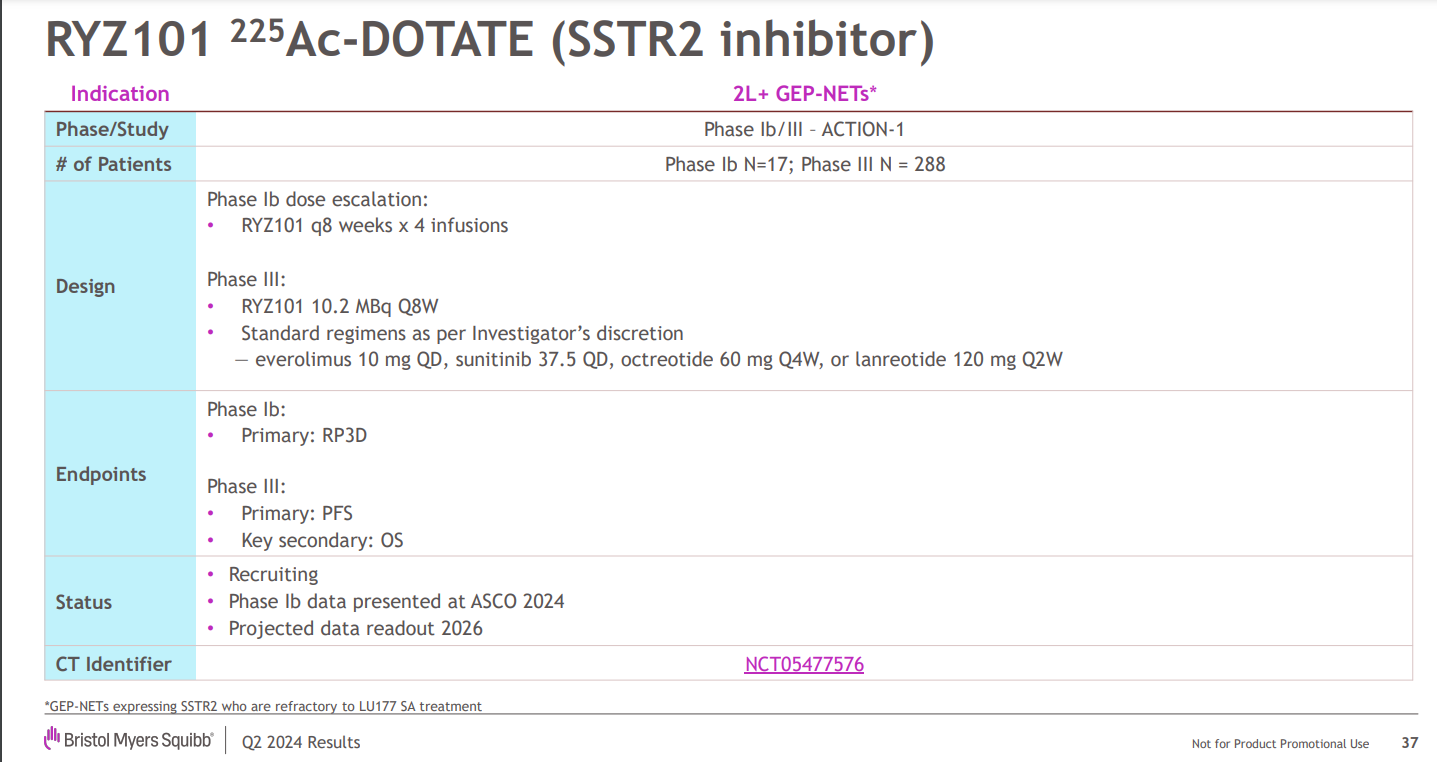
Task: Click the Endpoints row label cell
Action: click(x=101, y=474)
